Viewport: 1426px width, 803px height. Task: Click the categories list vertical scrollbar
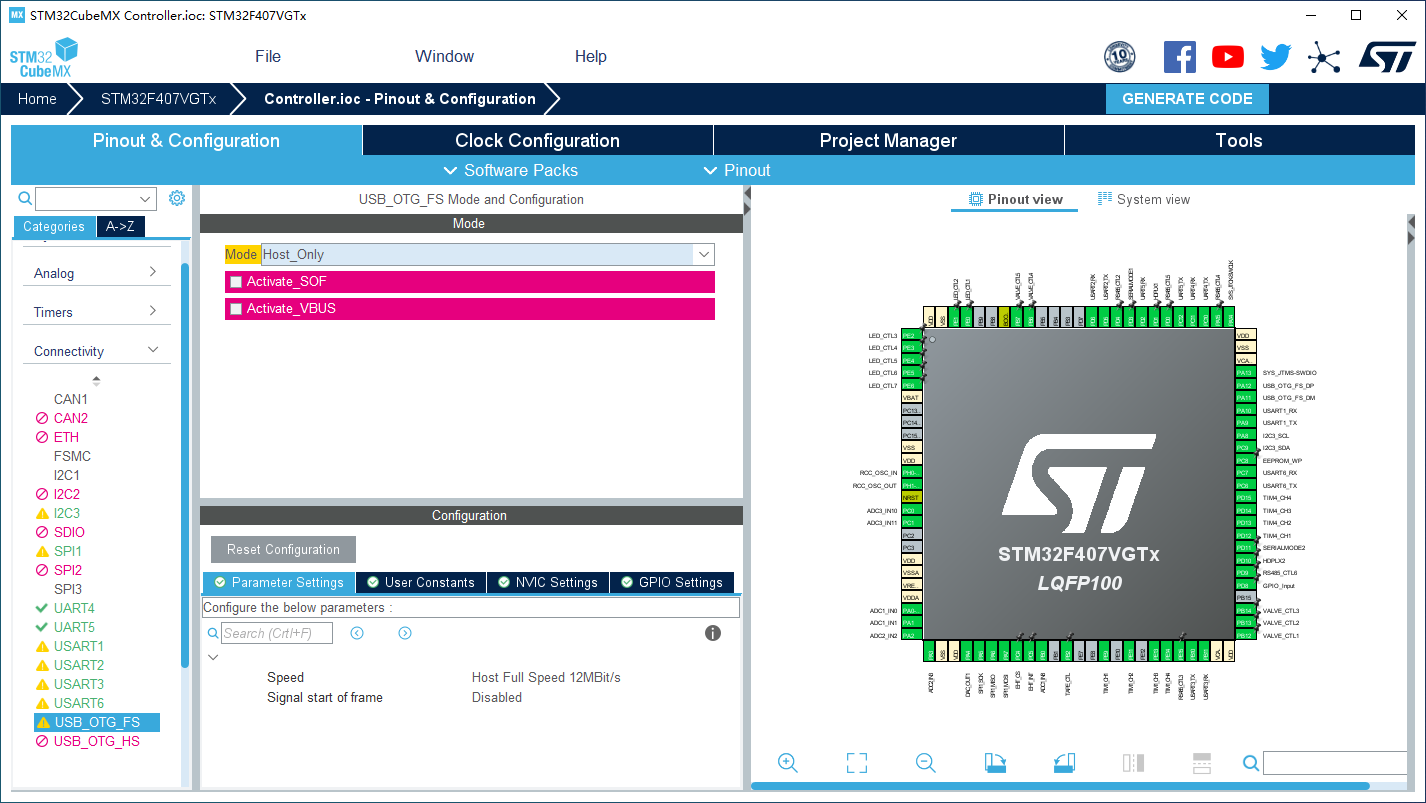[185, 465]
